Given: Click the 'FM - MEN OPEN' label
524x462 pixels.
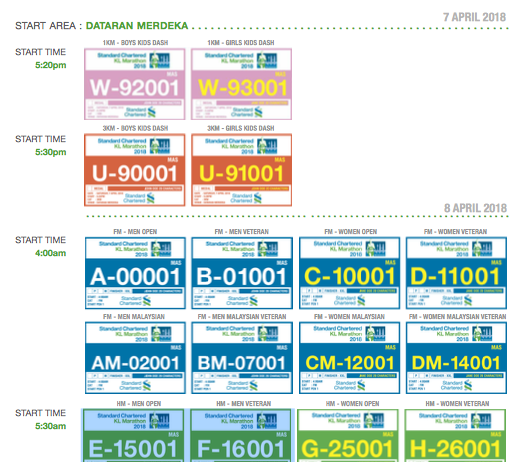Looking at the screenshot, I should [x=135, y=232].
